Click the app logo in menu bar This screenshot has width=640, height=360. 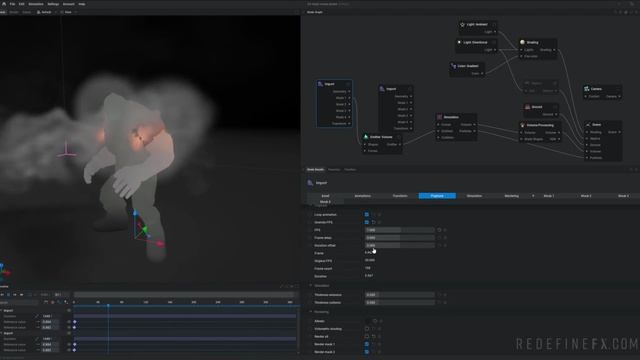(x=4, y=4)
